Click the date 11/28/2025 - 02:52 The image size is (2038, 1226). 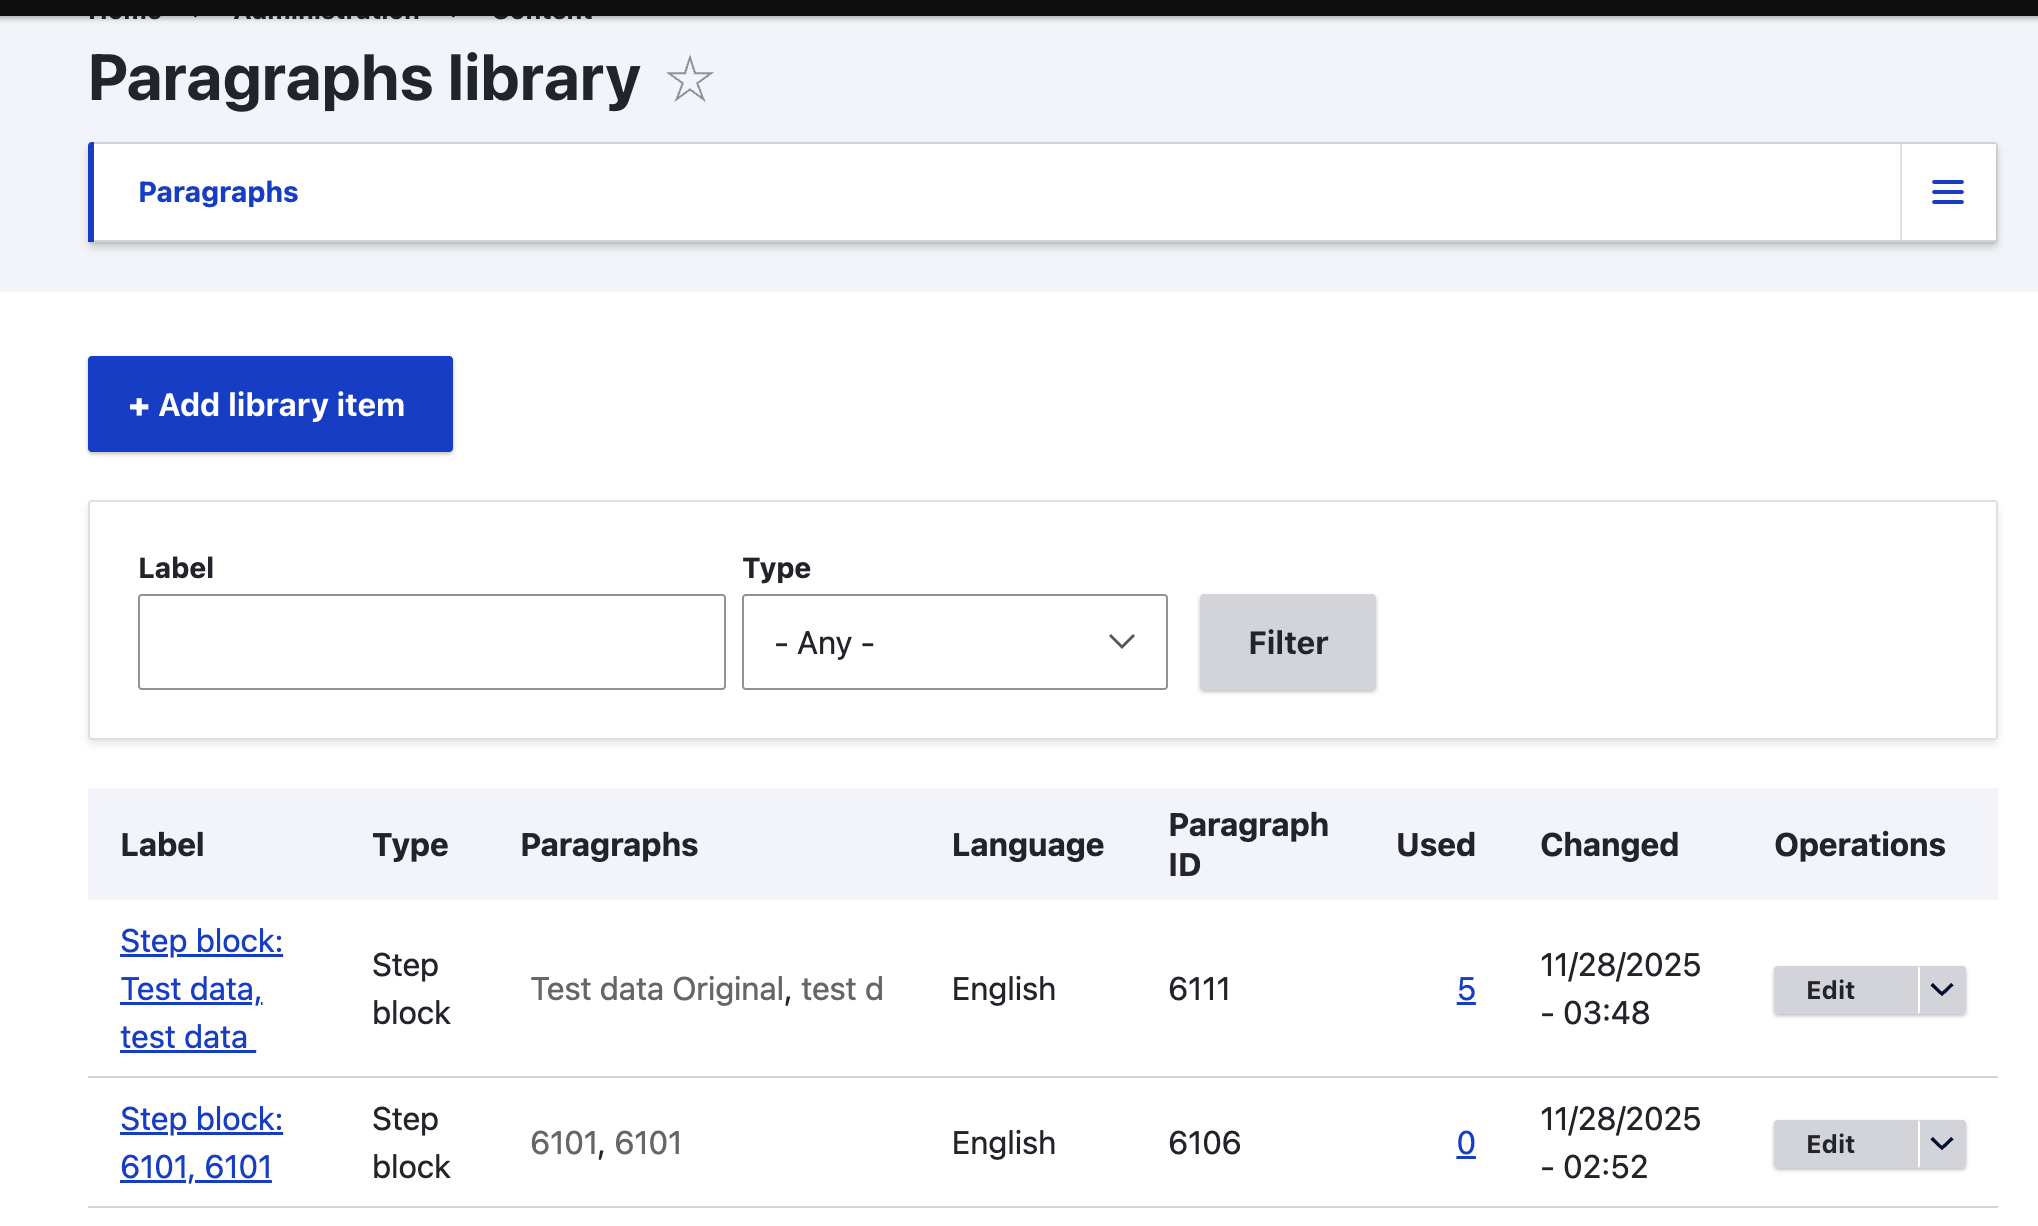point(1620,1143)
